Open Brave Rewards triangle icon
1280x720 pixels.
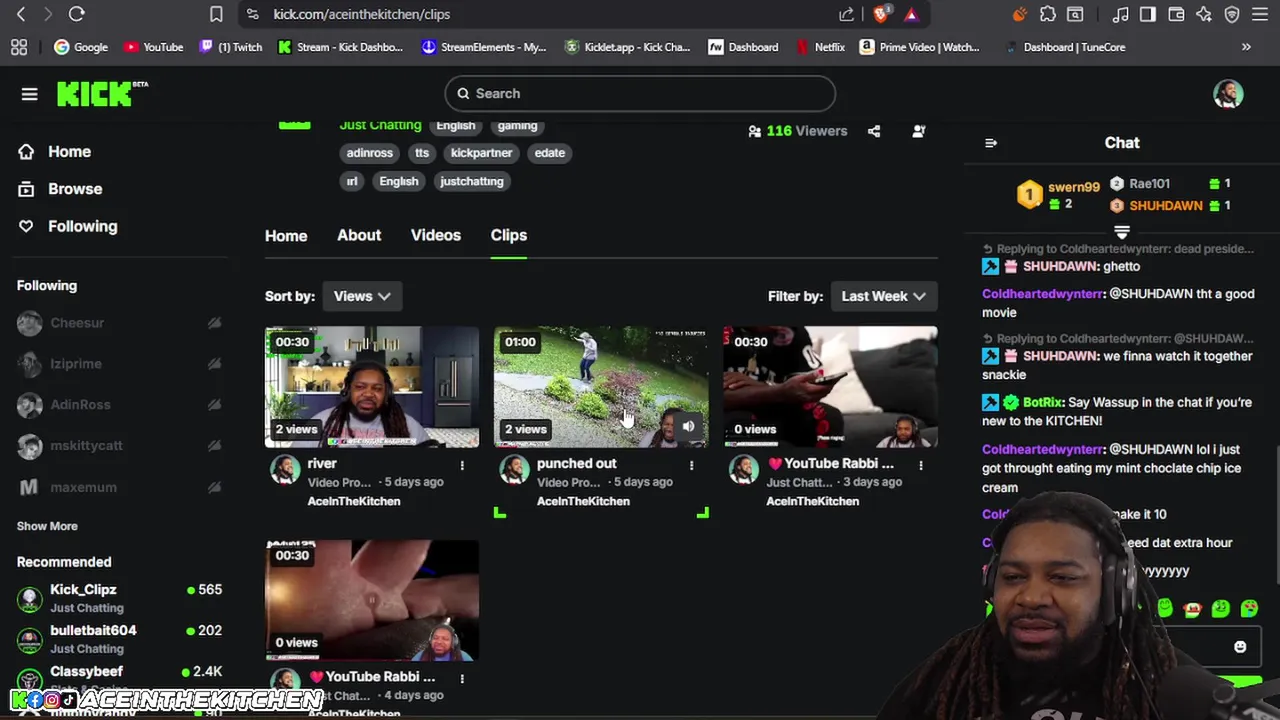[911, 14]
